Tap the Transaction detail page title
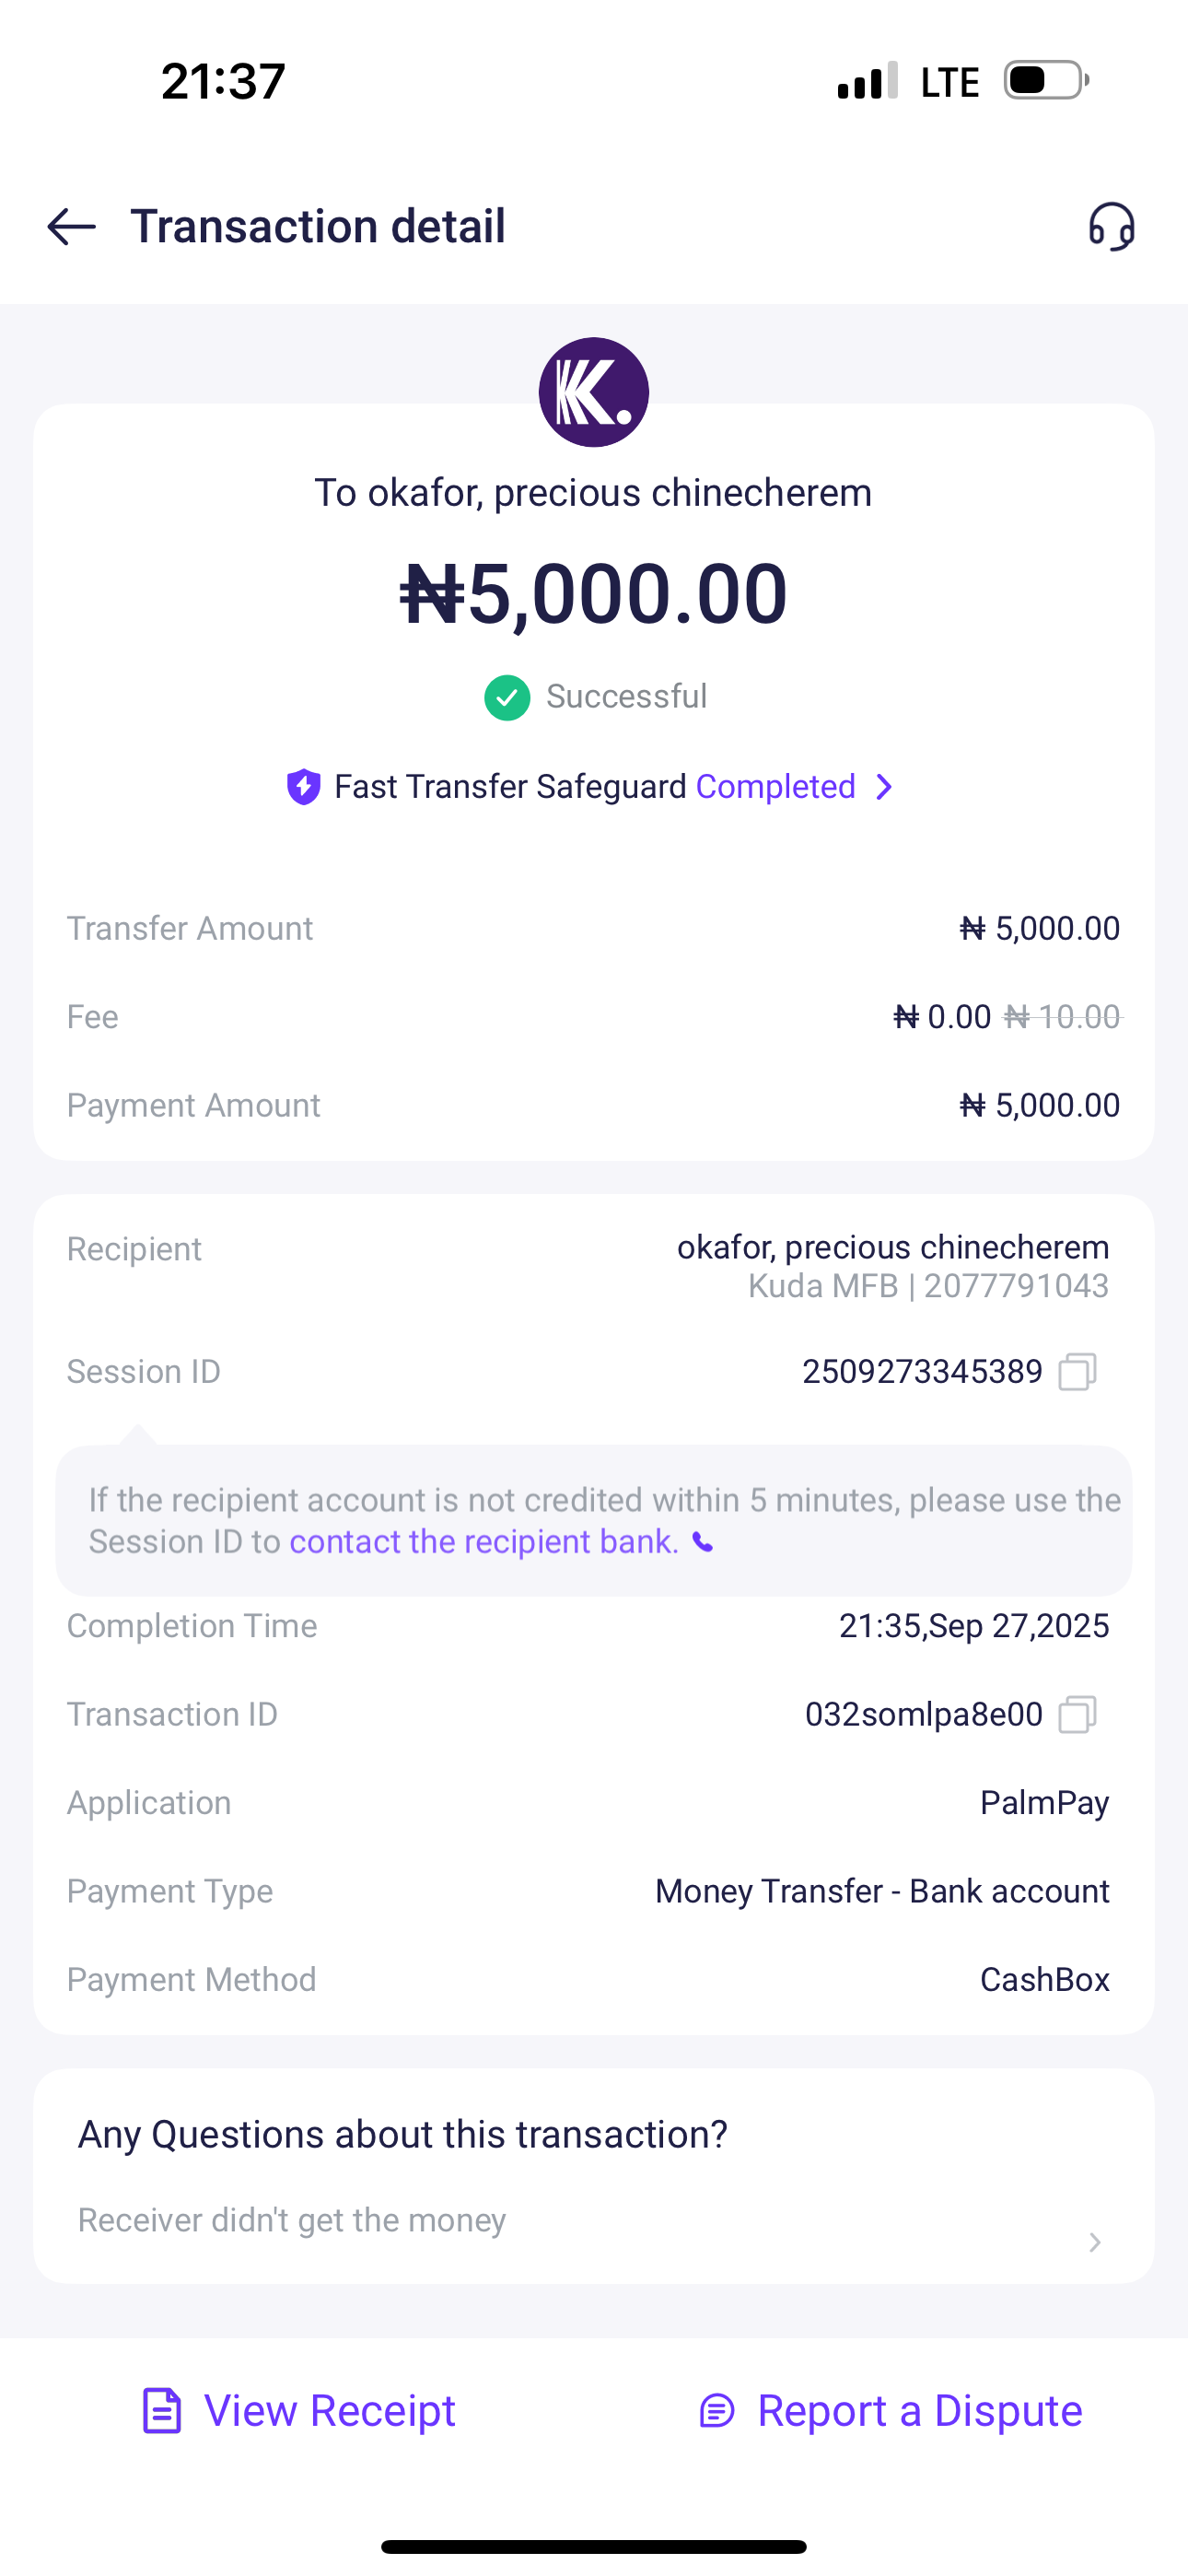1188x2576 pixels. click(318, 227)
